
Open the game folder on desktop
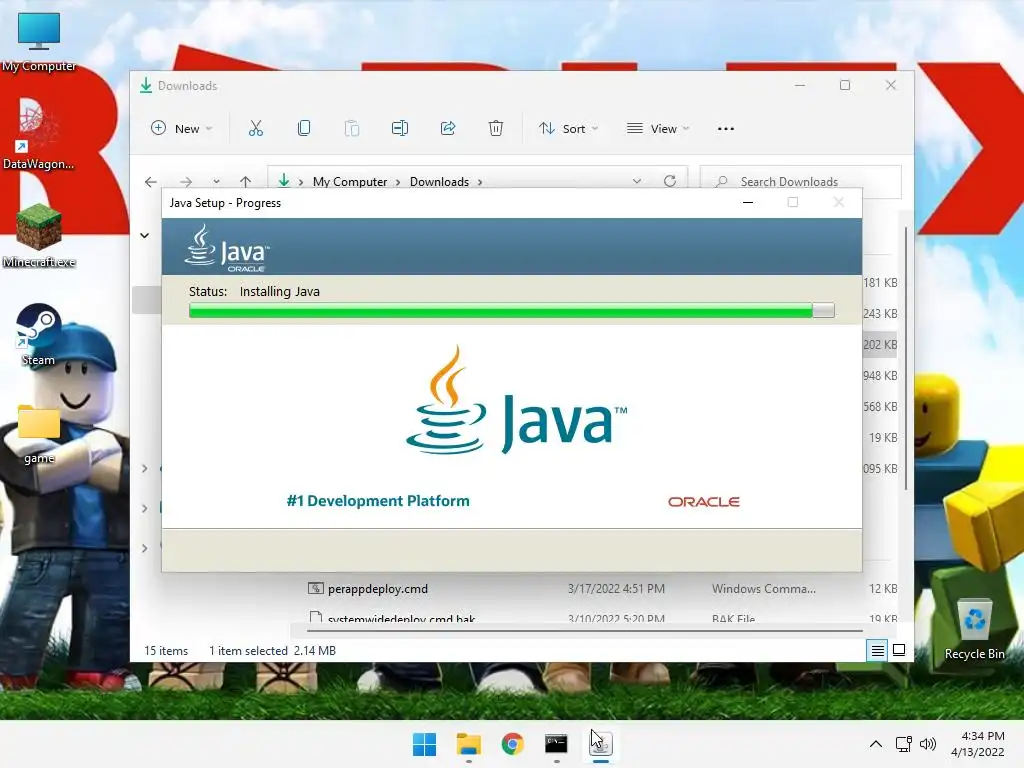coord(39,434)
